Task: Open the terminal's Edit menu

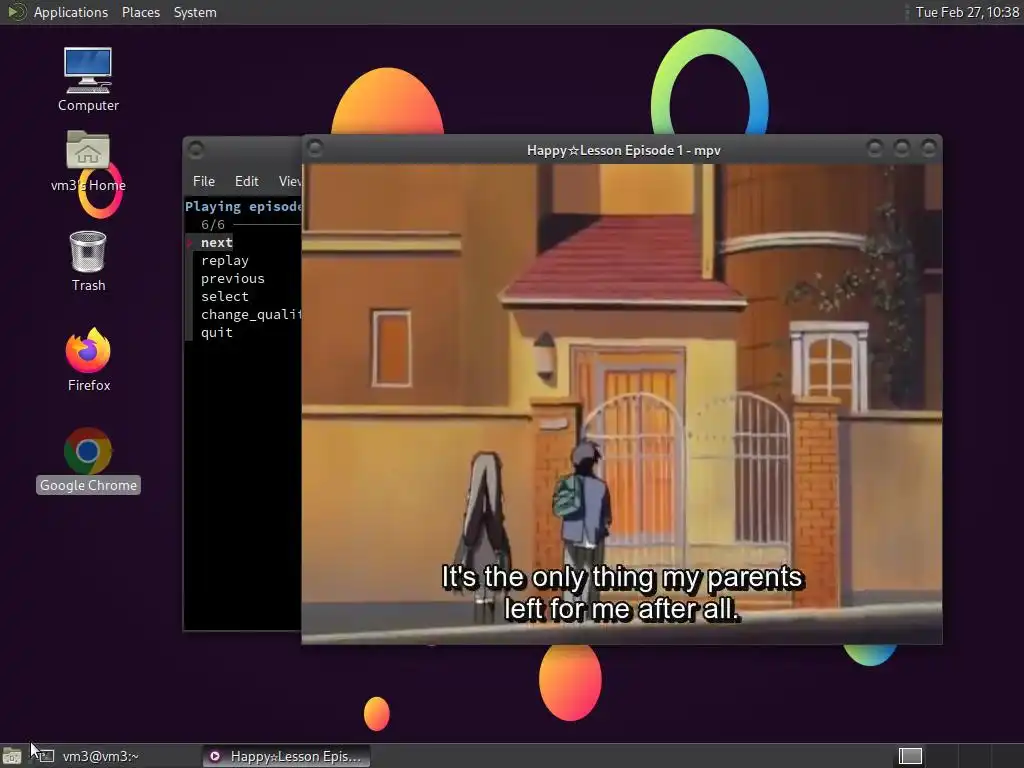Action: pos(246,181)
